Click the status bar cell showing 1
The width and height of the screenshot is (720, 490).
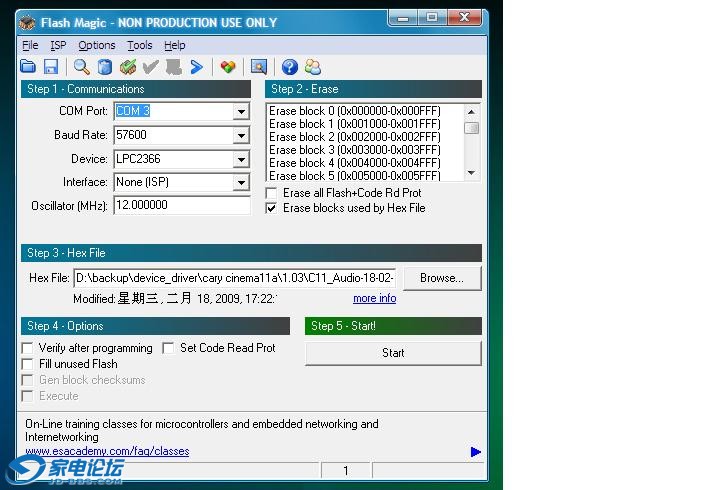[x=346, y=470]
